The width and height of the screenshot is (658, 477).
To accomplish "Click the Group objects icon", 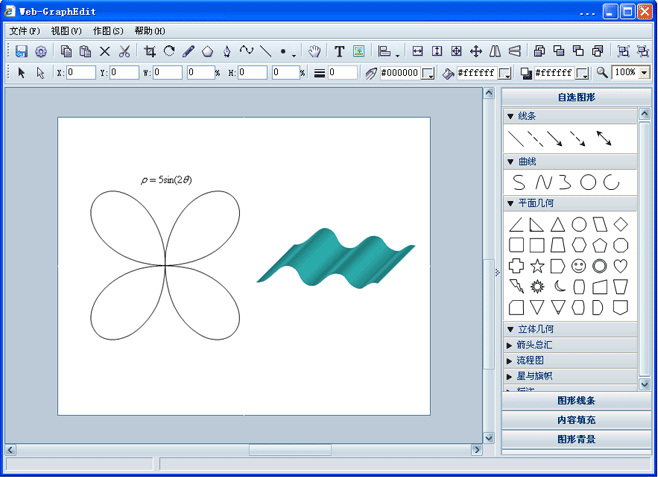I will pyautogui.click(x=623, y=51).
